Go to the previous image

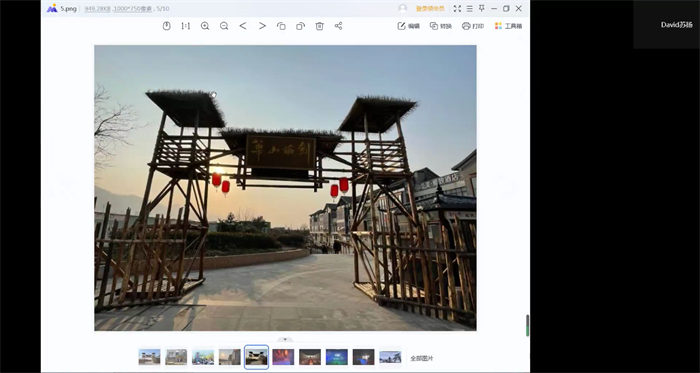243,26
